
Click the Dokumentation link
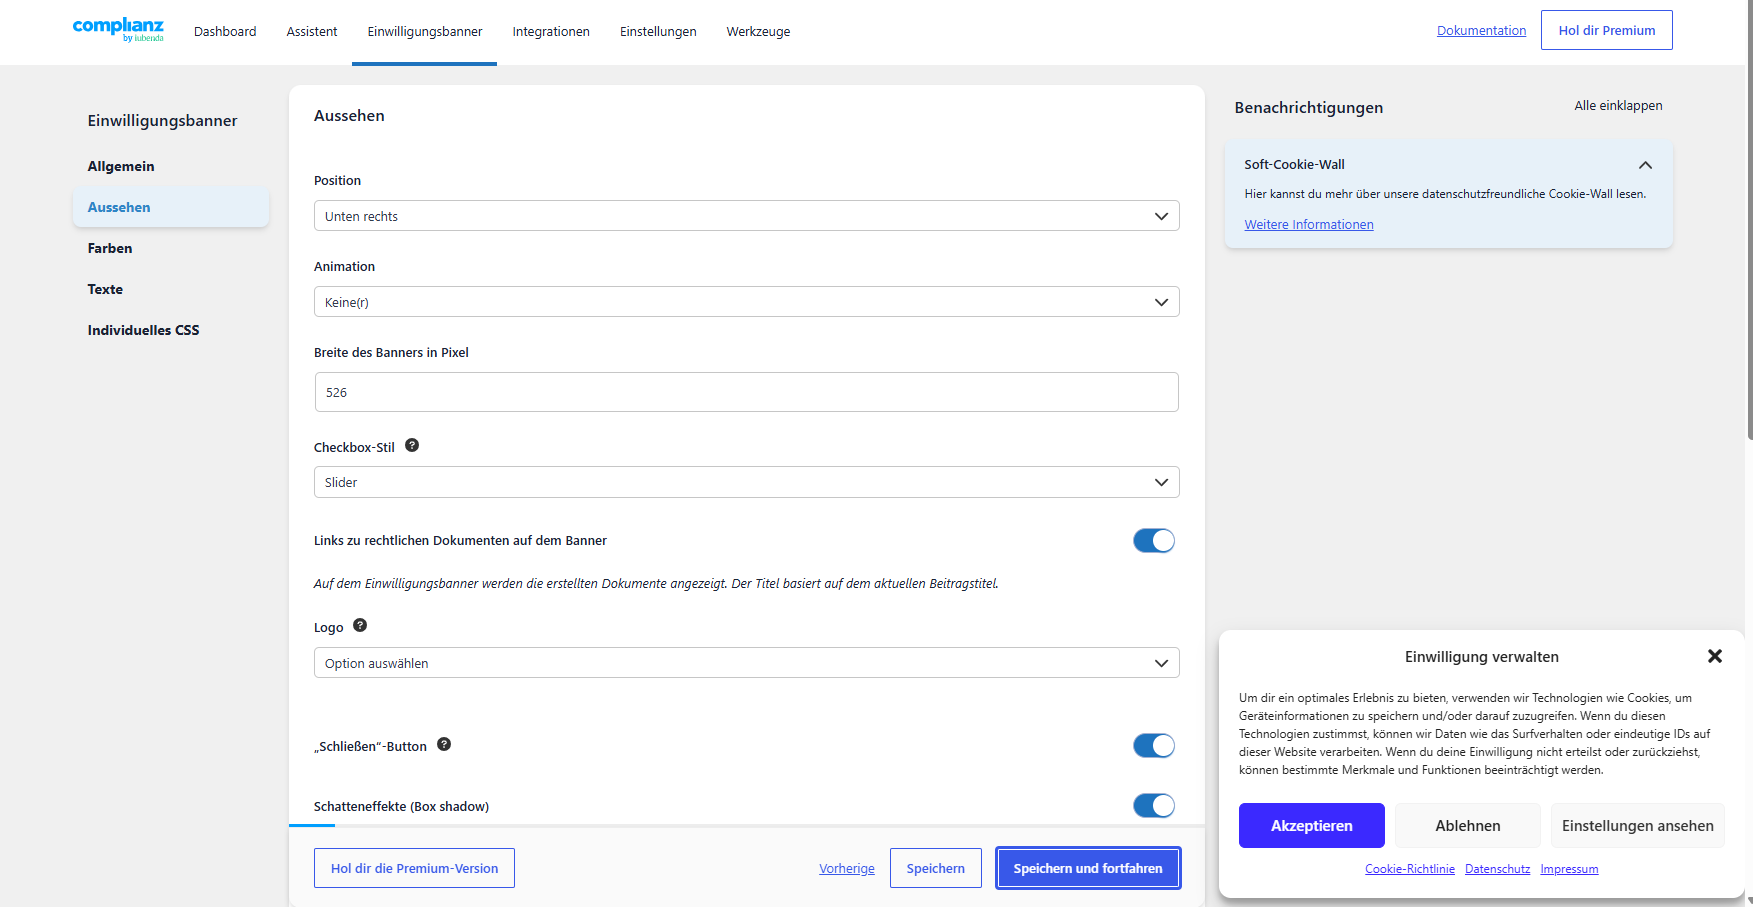(x=1481, y=31)
